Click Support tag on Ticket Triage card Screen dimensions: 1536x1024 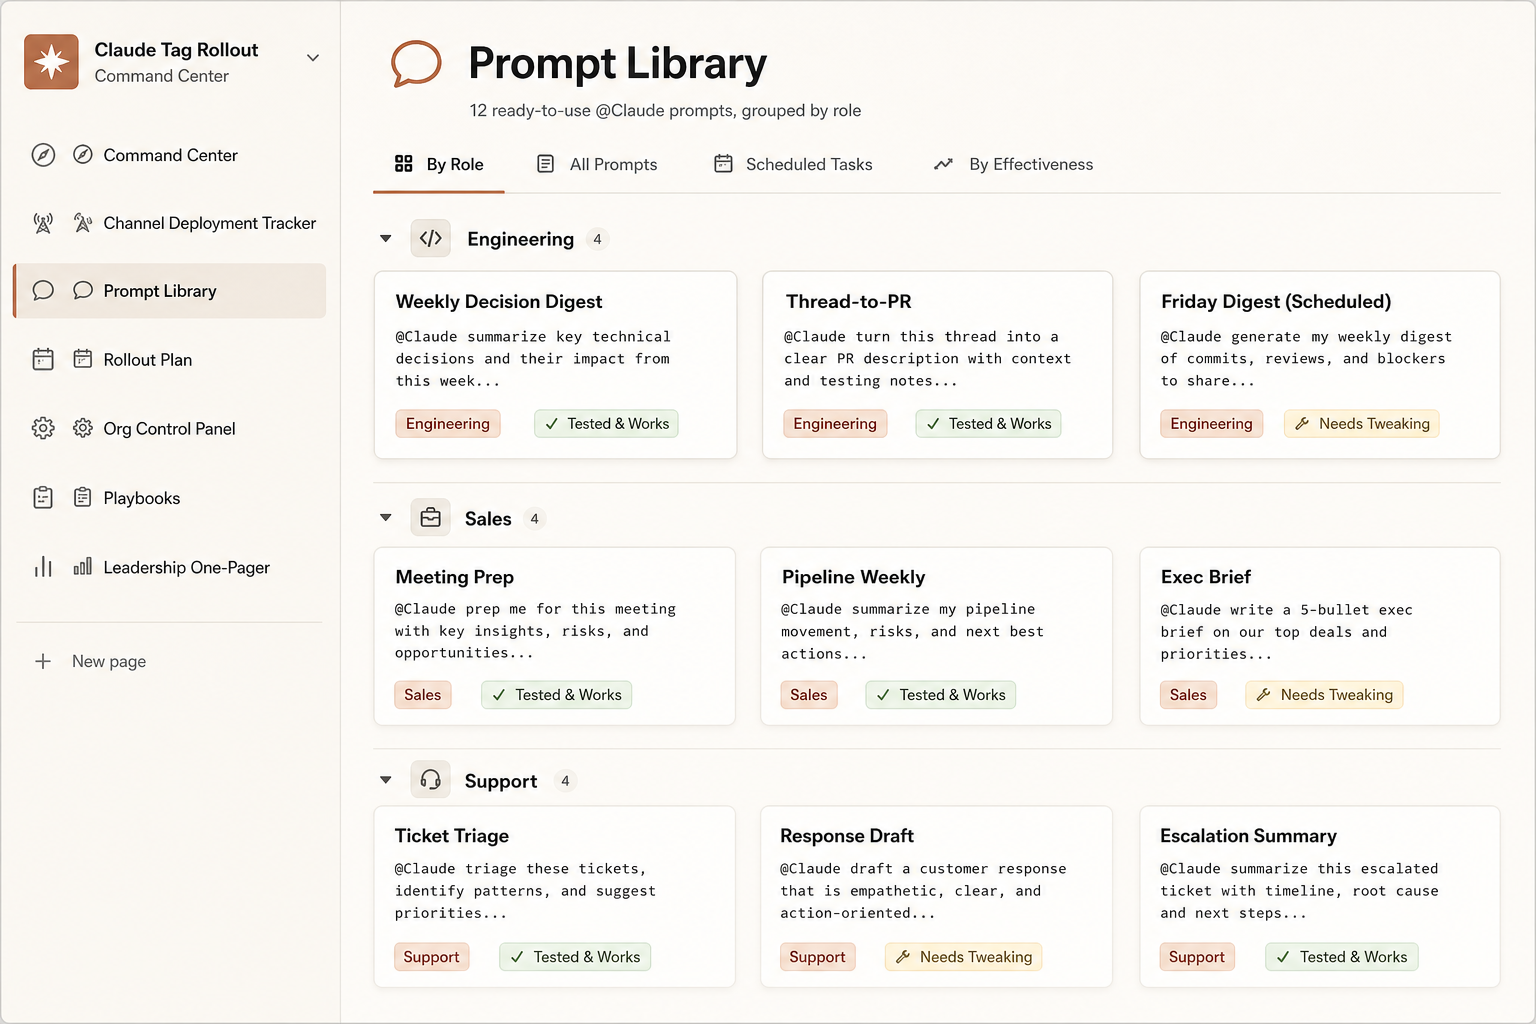coord(431,957)
